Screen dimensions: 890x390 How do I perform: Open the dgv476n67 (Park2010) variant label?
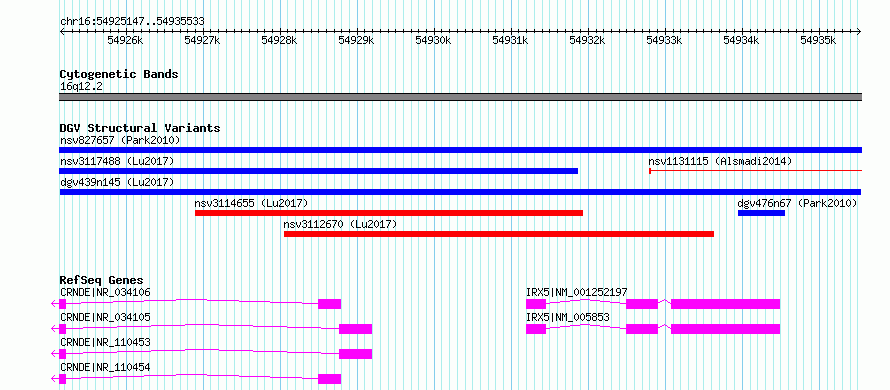pyautogui.click(x=797, y=203)
